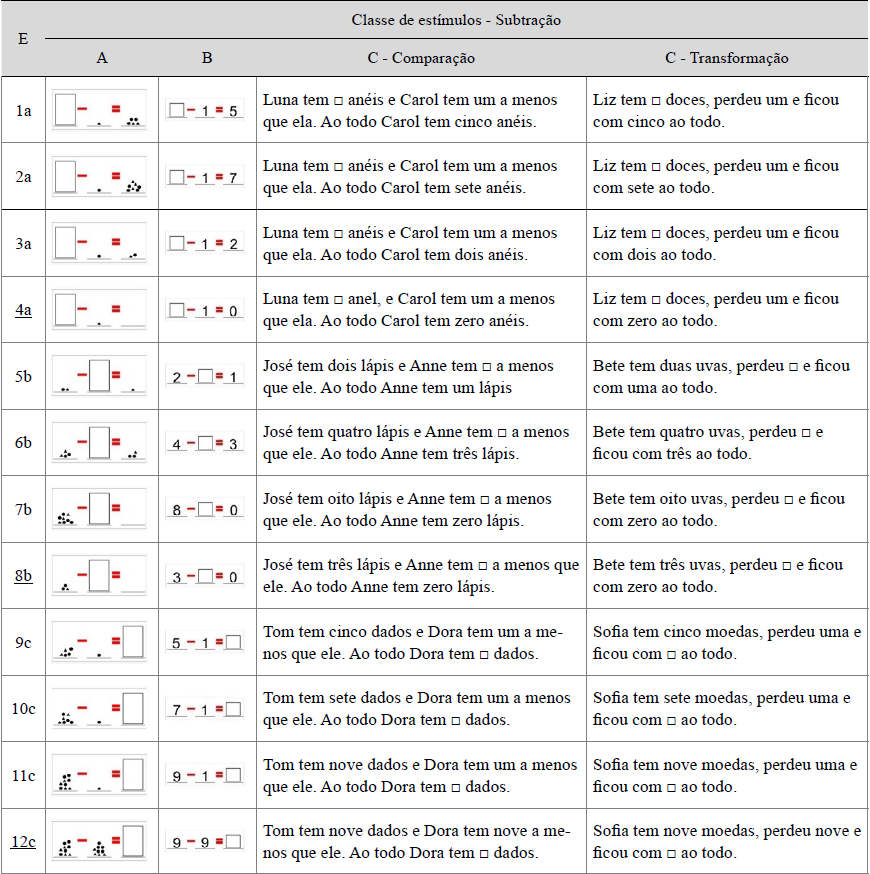Select the 'Classe de estímulos - Subtração' title
Screen dimensions: 870x874
pos(455,20)
